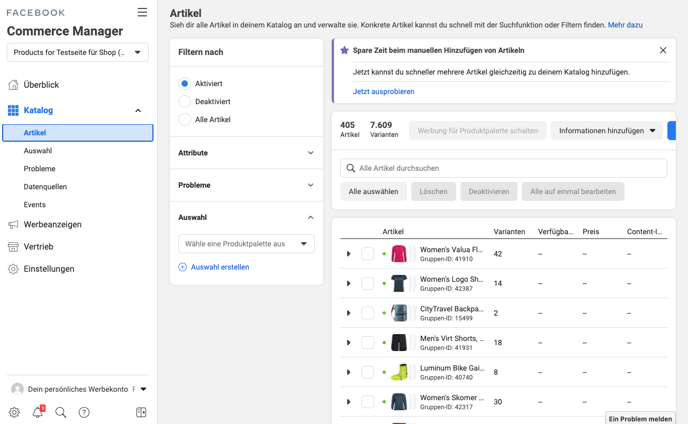Viewport: 688px width, 424px height.
Task: Open Luminum Bike Gaiter thumbnail
Action: point(399,372)
